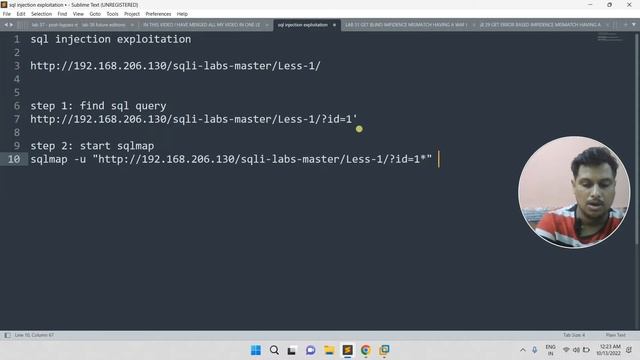The width and height of the screenshot is (640, 360).
Task: Click the webcam overlay of the presenter
Action: [x=574, y=192]
